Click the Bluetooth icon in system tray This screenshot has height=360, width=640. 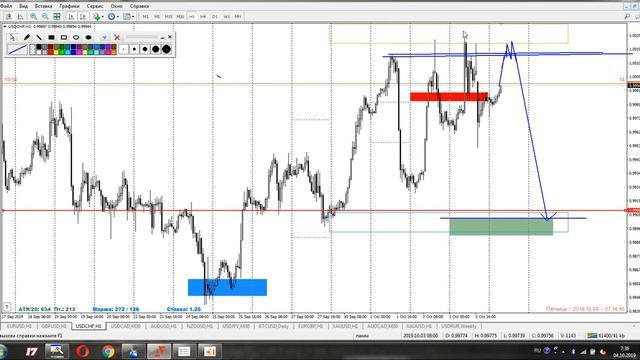(x=573, y=351)
